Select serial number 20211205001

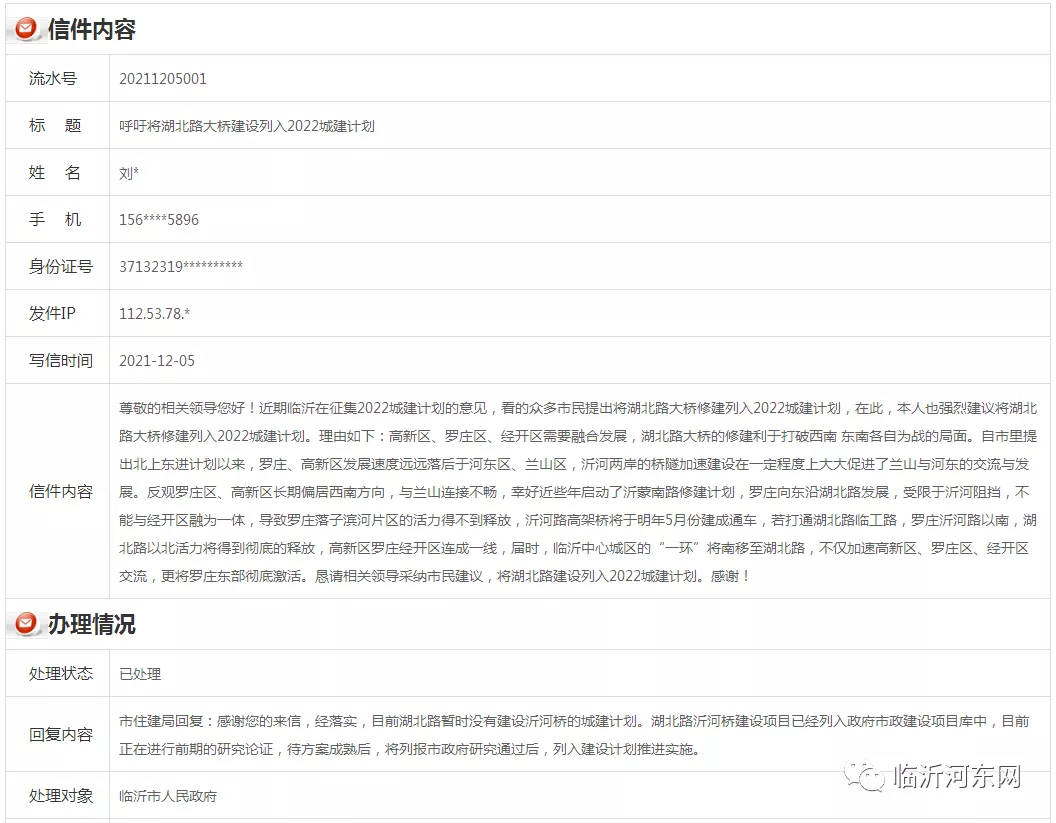pos(163,79)
